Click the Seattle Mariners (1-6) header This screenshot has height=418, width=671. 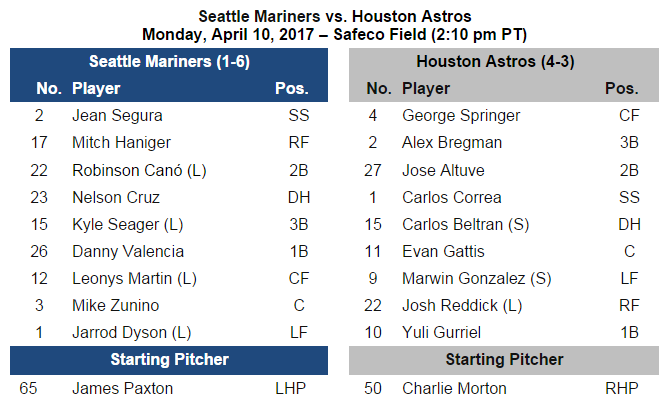click(x=169, y=62)
